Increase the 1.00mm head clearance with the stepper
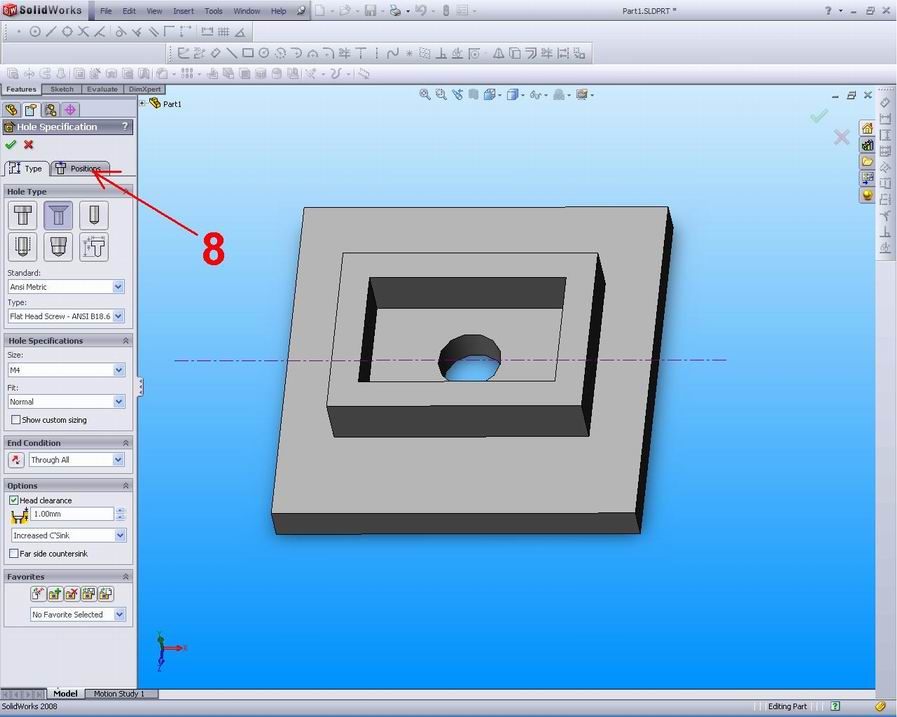 [122, 511]
